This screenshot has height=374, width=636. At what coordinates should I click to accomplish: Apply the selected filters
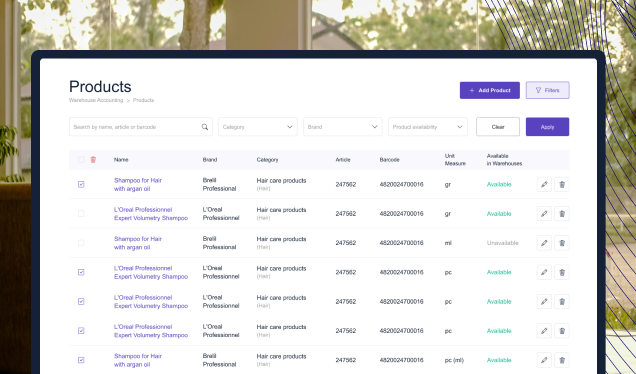click(x=548, y=127)
